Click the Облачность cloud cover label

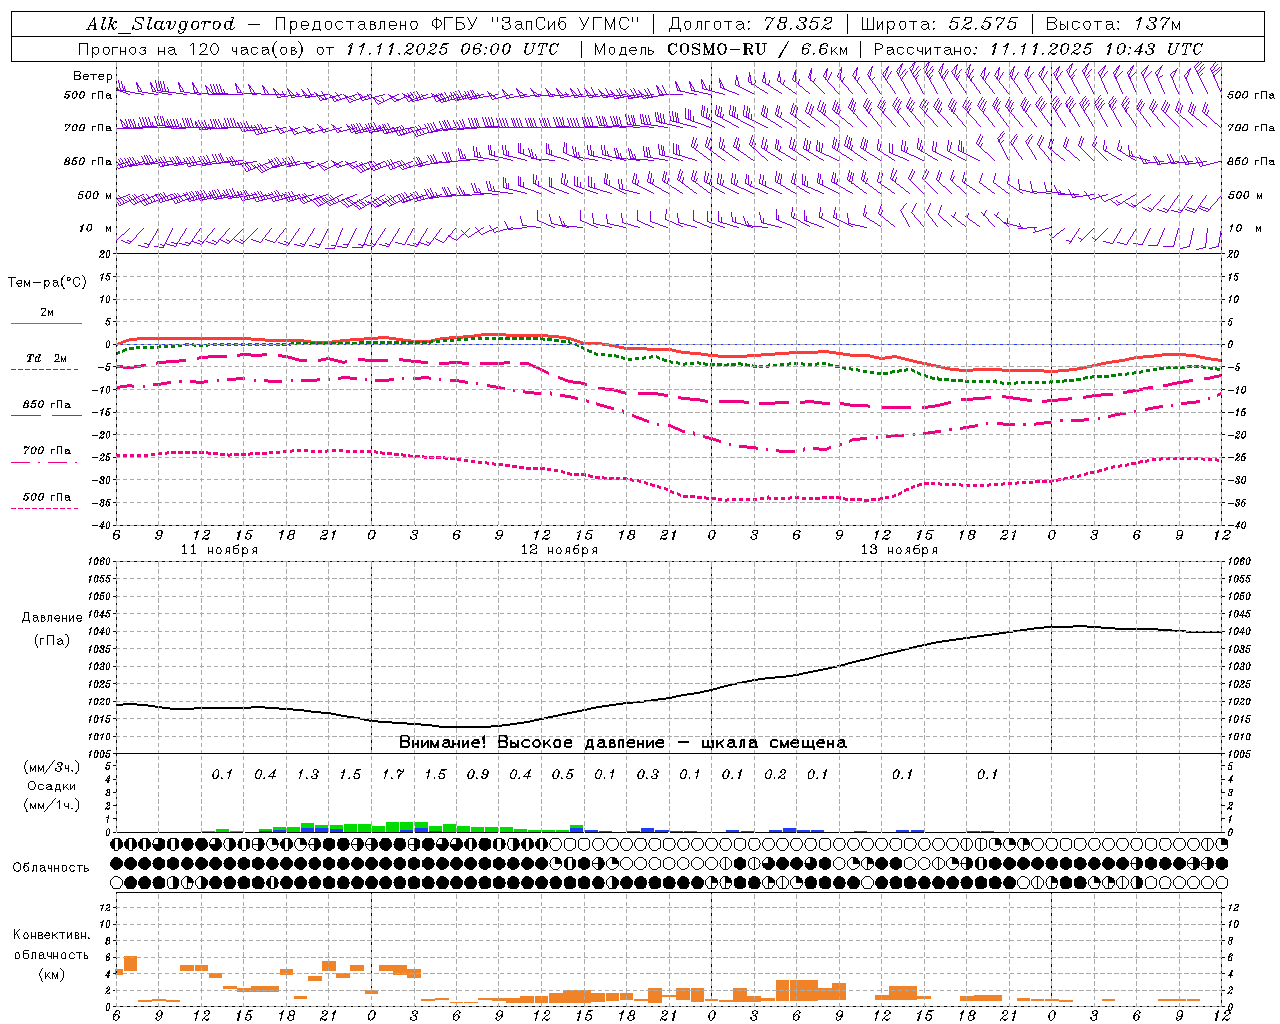(x=50, y=868)
